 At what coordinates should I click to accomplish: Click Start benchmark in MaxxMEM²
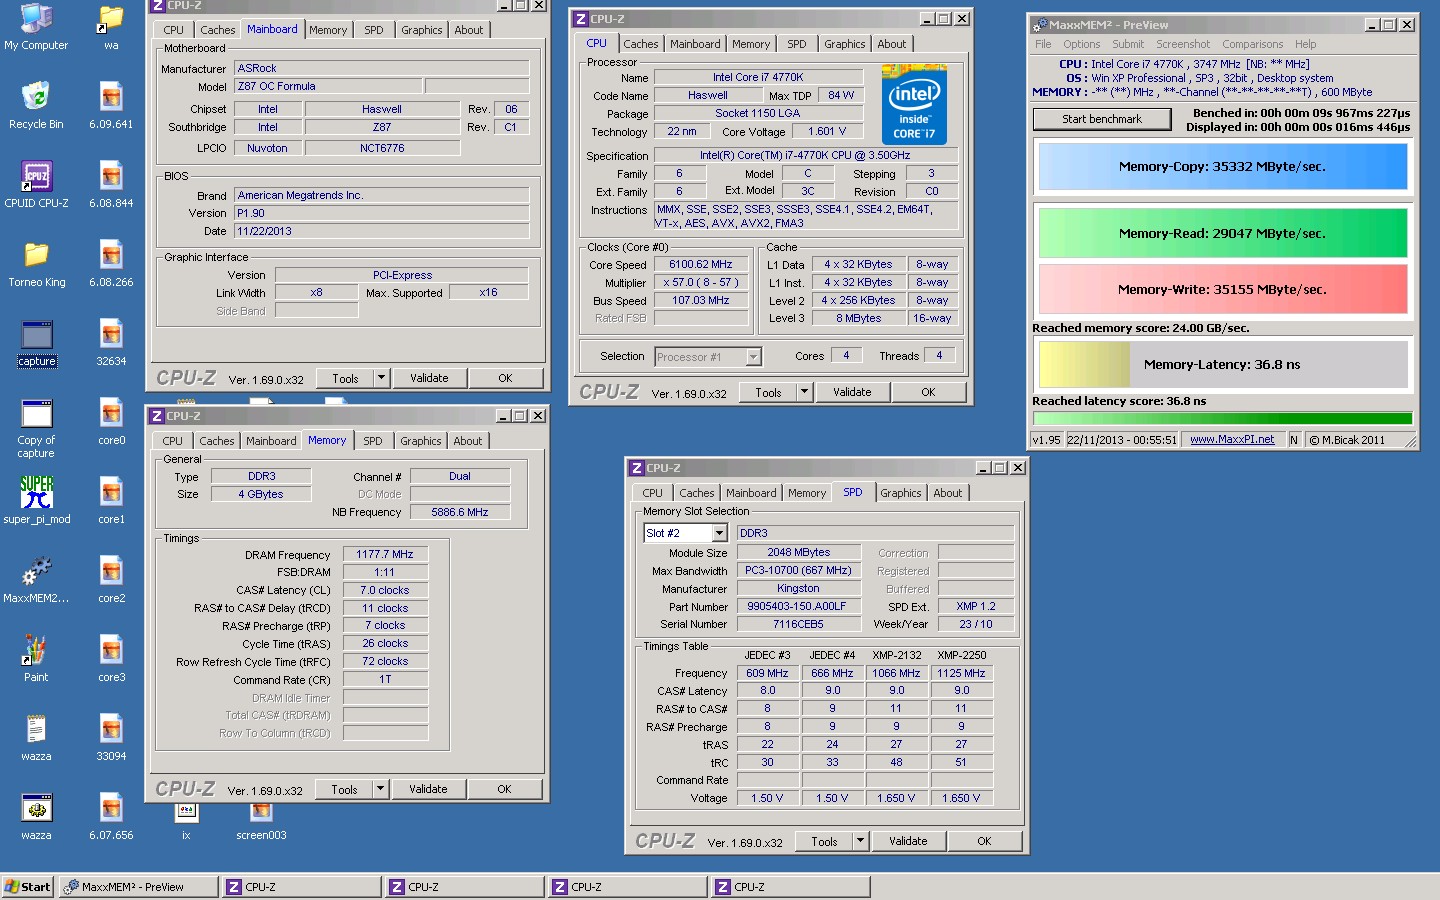(x=1102, y=119)
